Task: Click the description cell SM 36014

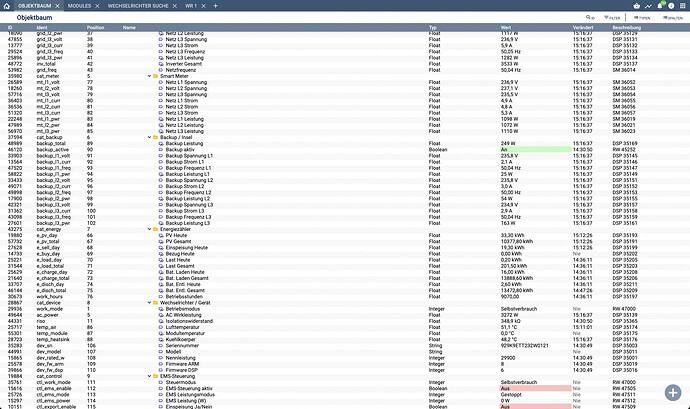Action: point(624,70)
